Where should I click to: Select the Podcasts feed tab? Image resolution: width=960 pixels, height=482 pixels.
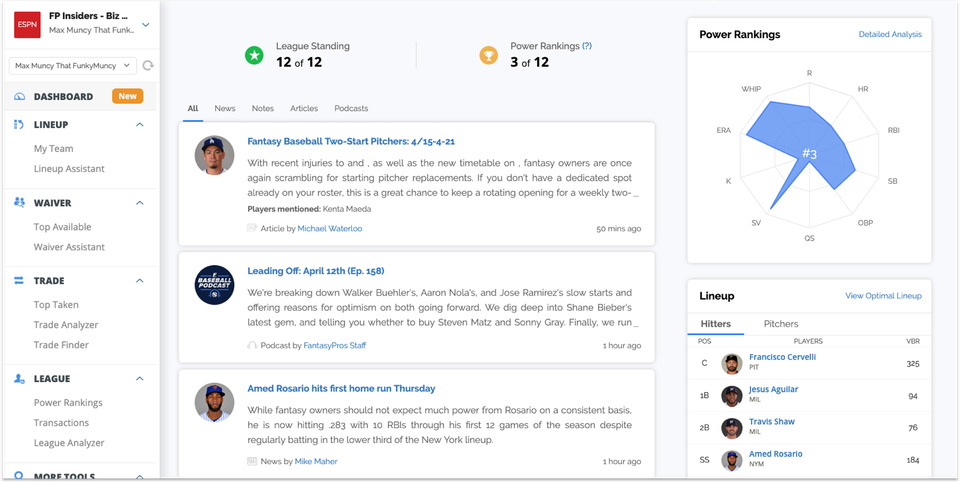351,108
